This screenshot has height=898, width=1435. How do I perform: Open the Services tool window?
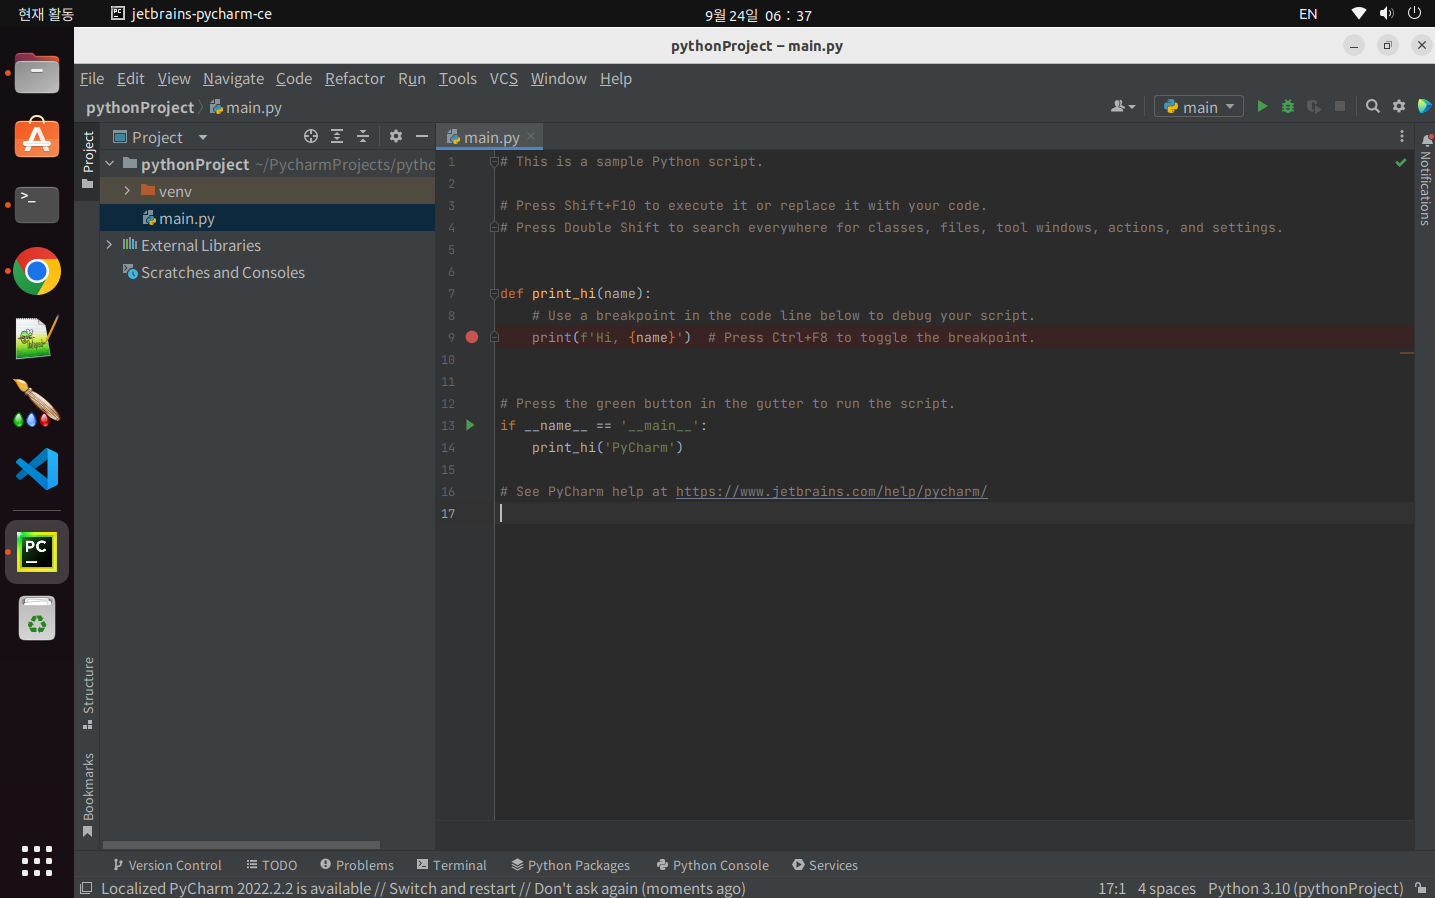[x=825, y=865]
